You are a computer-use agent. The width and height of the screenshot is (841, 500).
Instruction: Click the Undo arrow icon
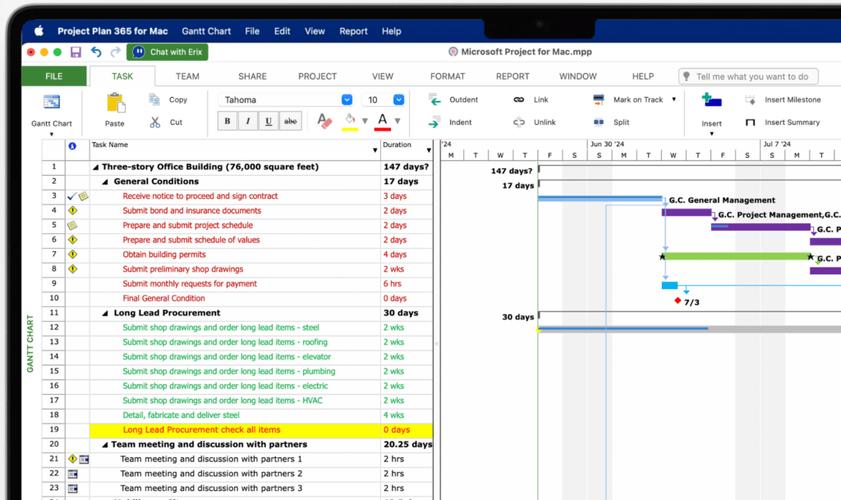pyautogui.click(x=96, y=52)
